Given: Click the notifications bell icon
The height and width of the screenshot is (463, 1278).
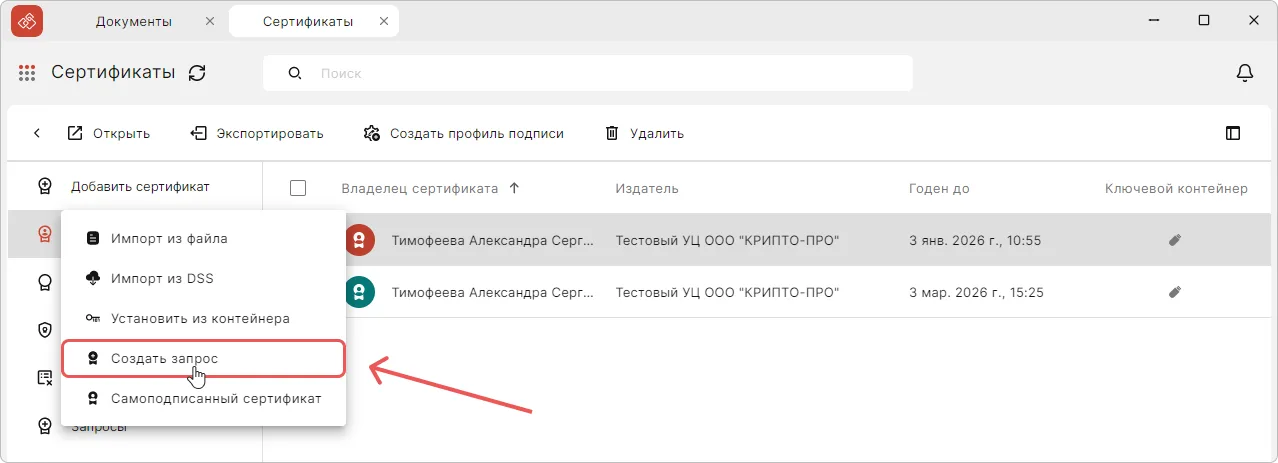Looking at the screenshot, I should coord(1244,73).
